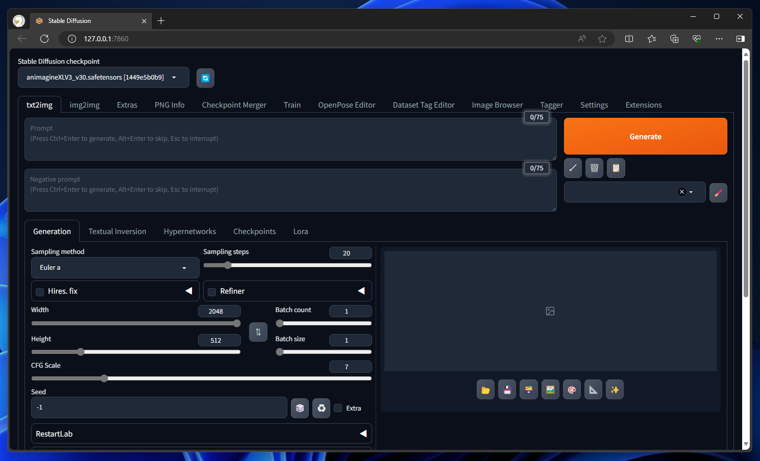The image size is (760, 461).
Task: Apply styles with clipboard icon
Action: pyautogui.click(x=616, y=168)
